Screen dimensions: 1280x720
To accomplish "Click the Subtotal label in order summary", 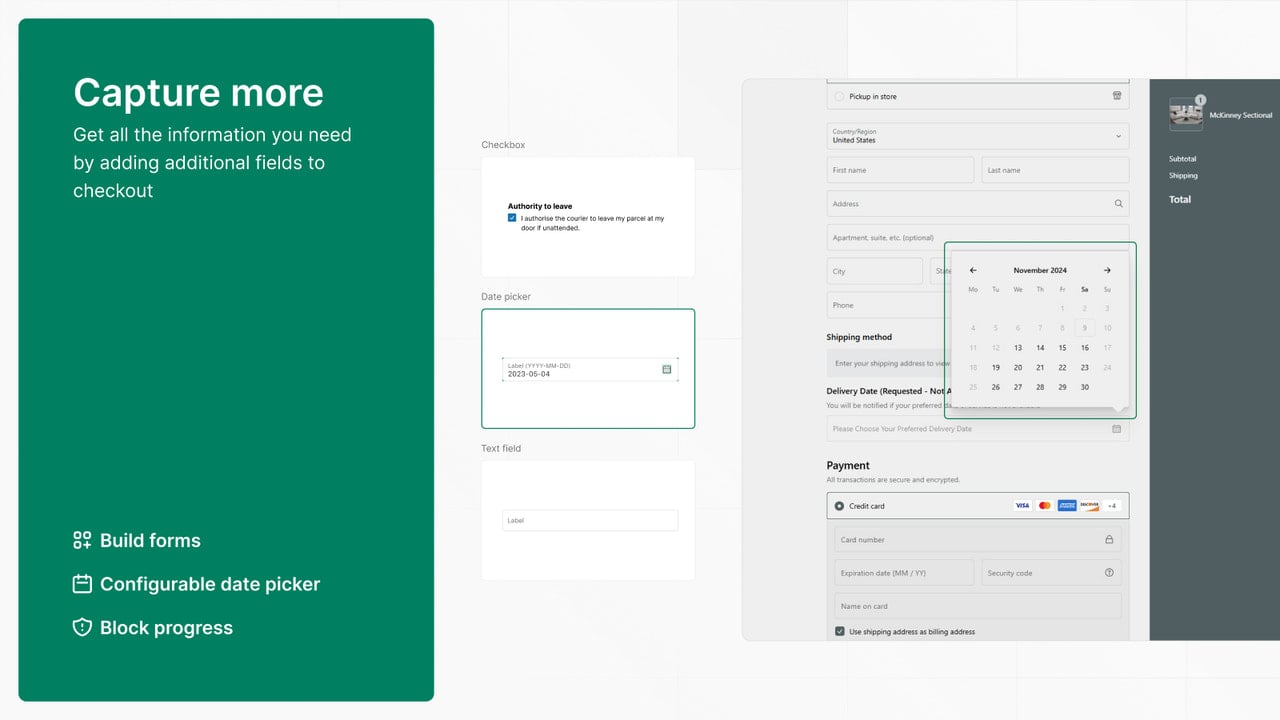I will coord(1183,159).
